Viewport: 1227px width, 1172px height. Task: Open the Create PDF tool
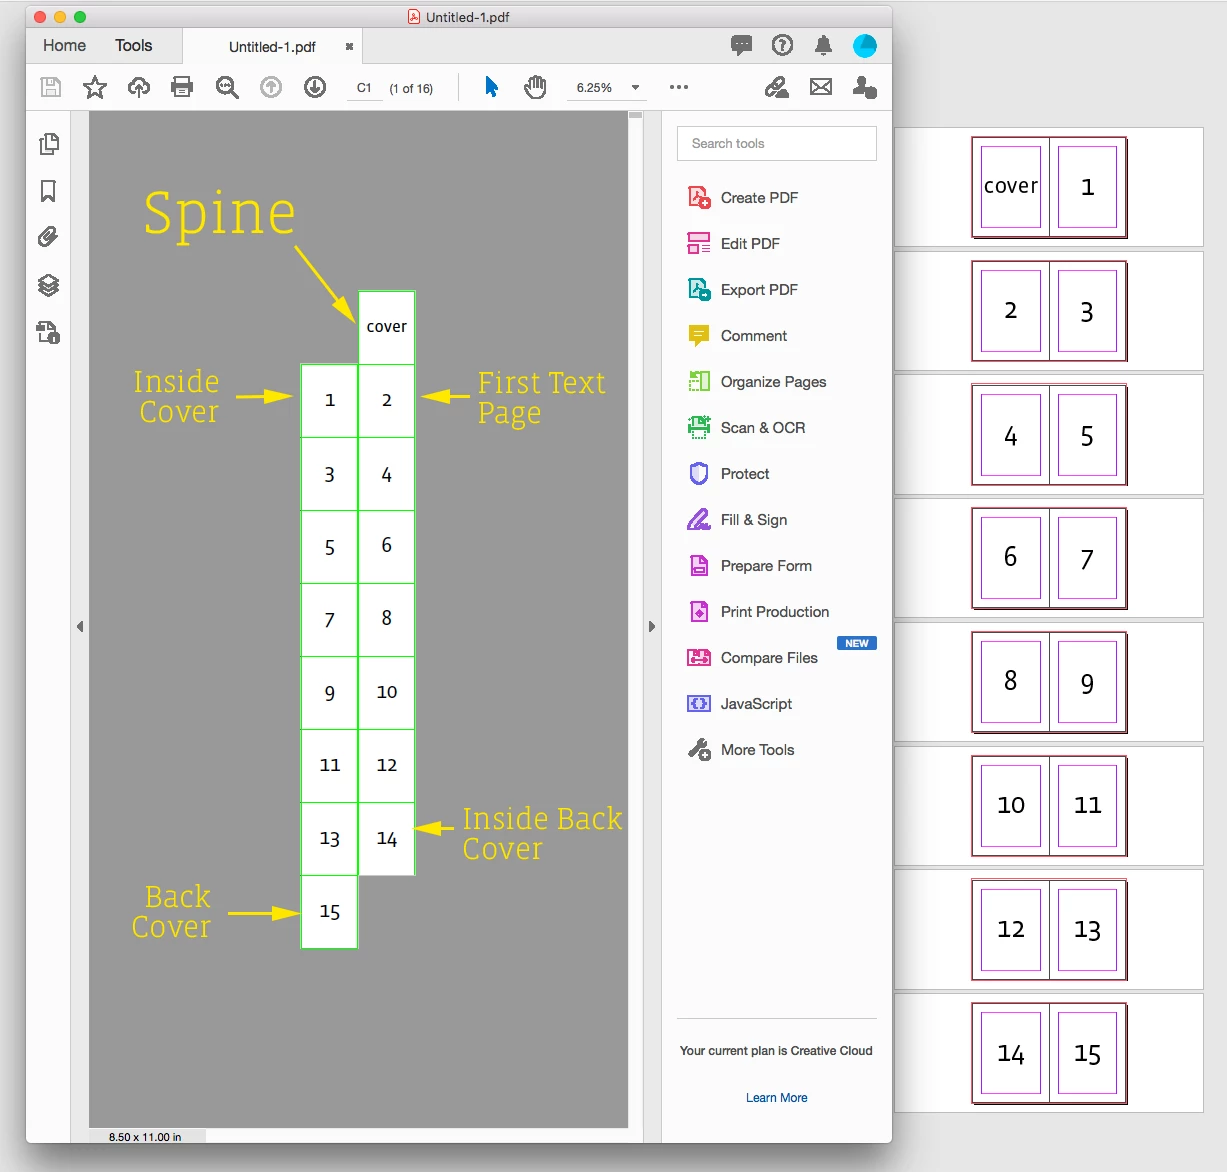tap(742, 197)
